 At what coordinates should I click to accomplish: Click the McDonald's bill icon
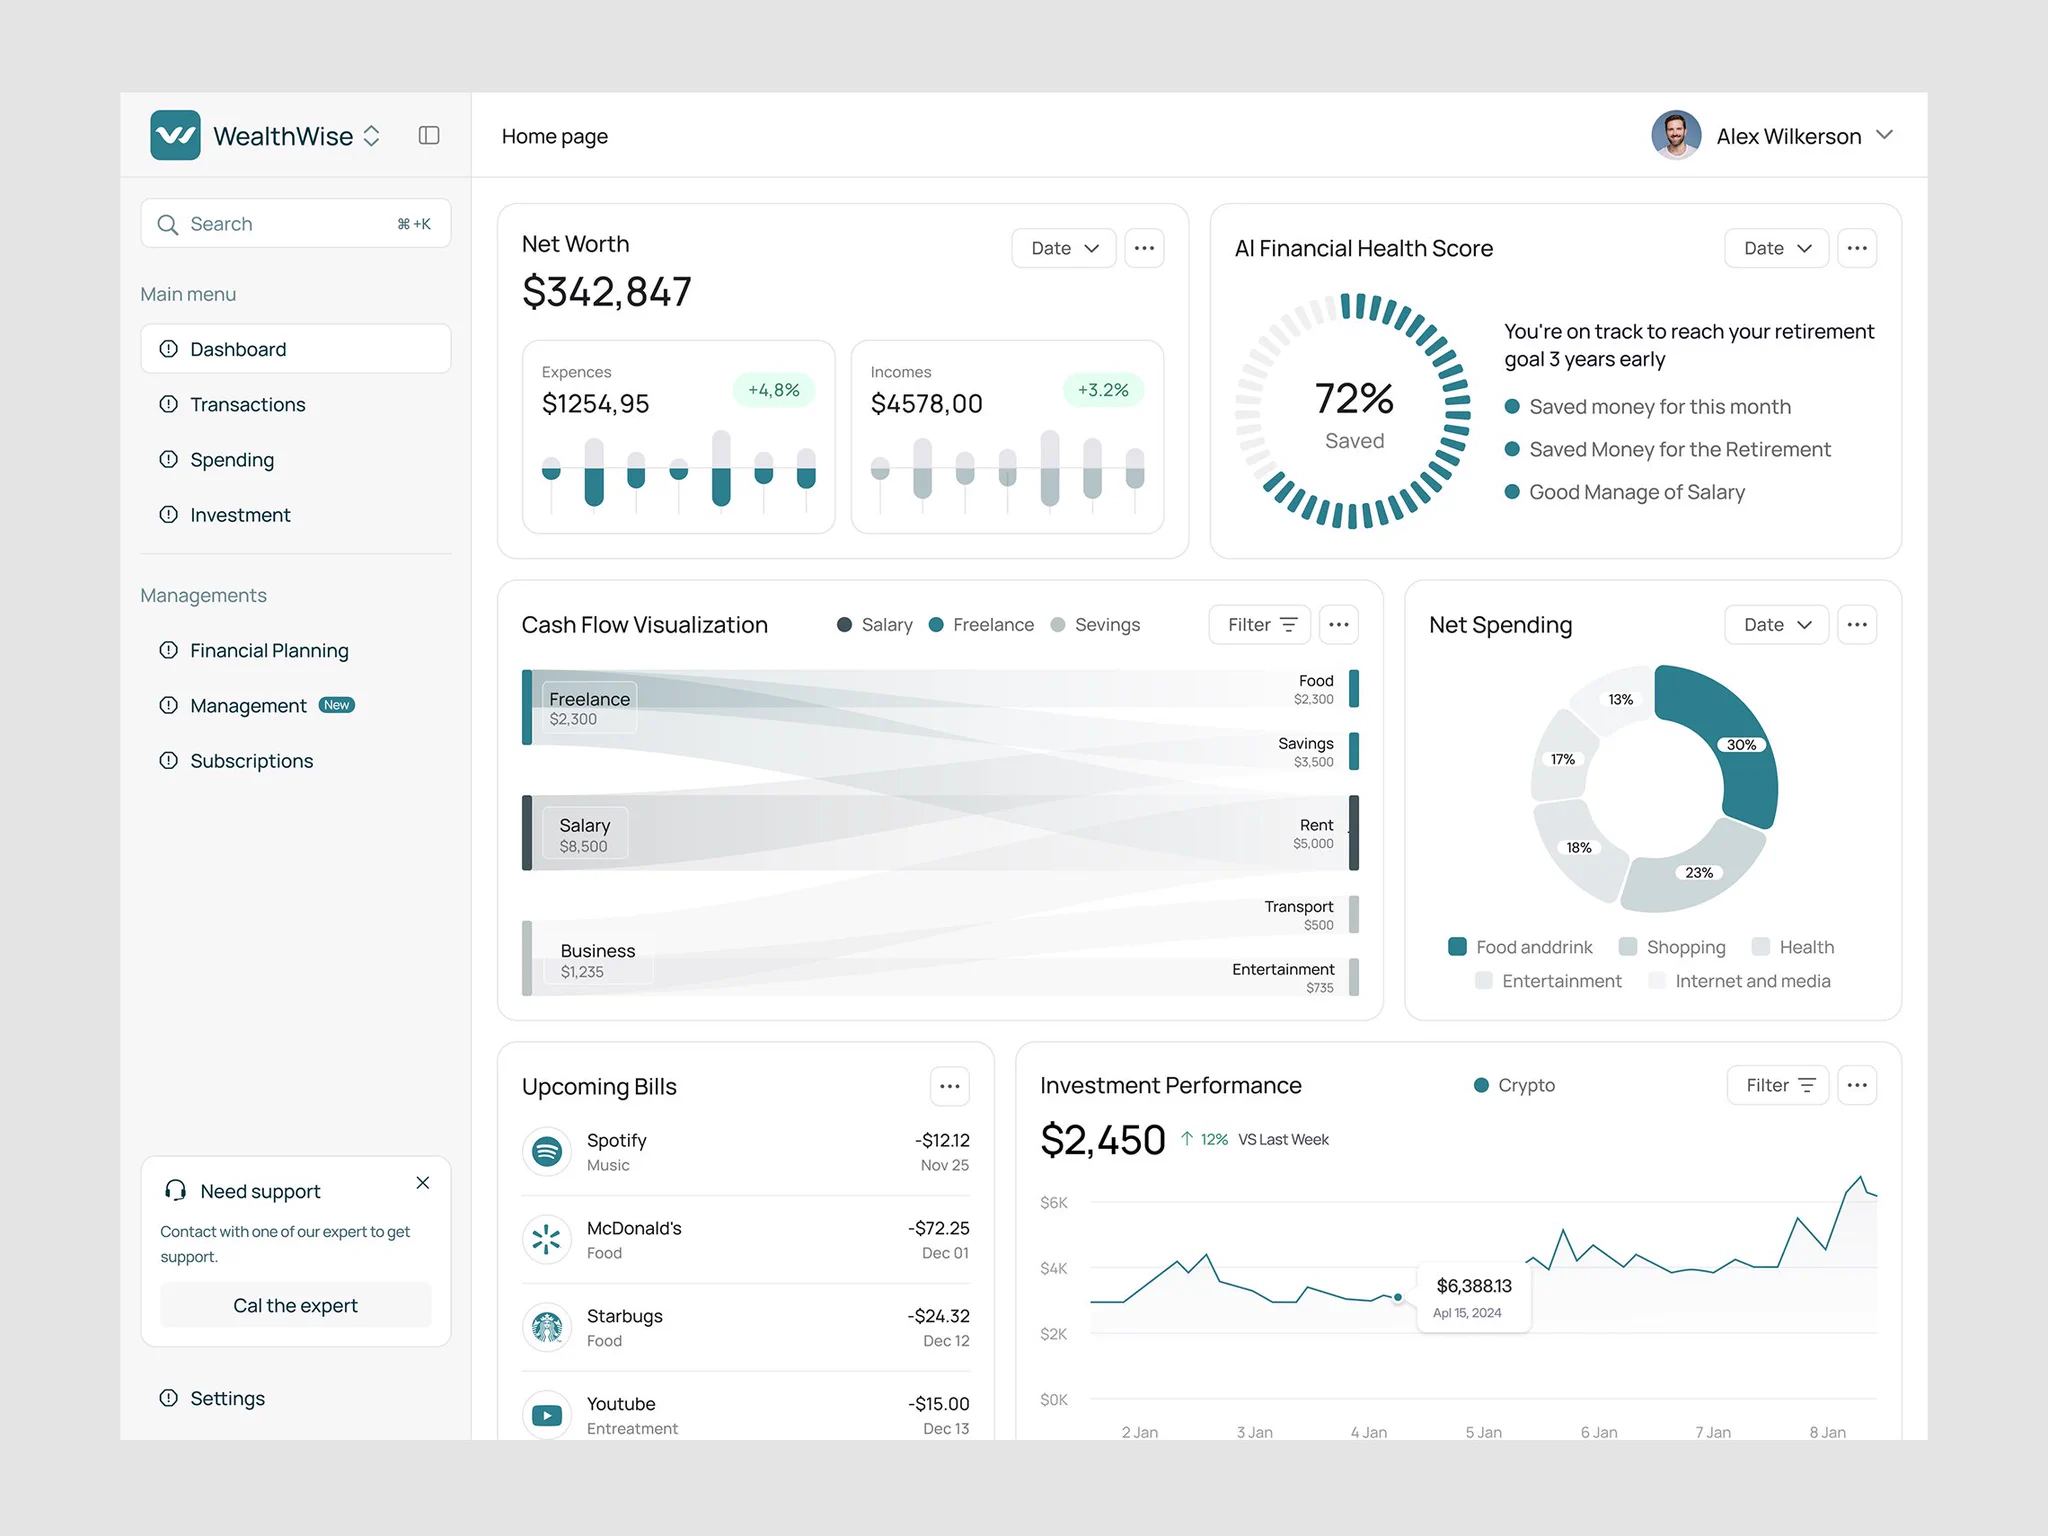coord(547,1240)
